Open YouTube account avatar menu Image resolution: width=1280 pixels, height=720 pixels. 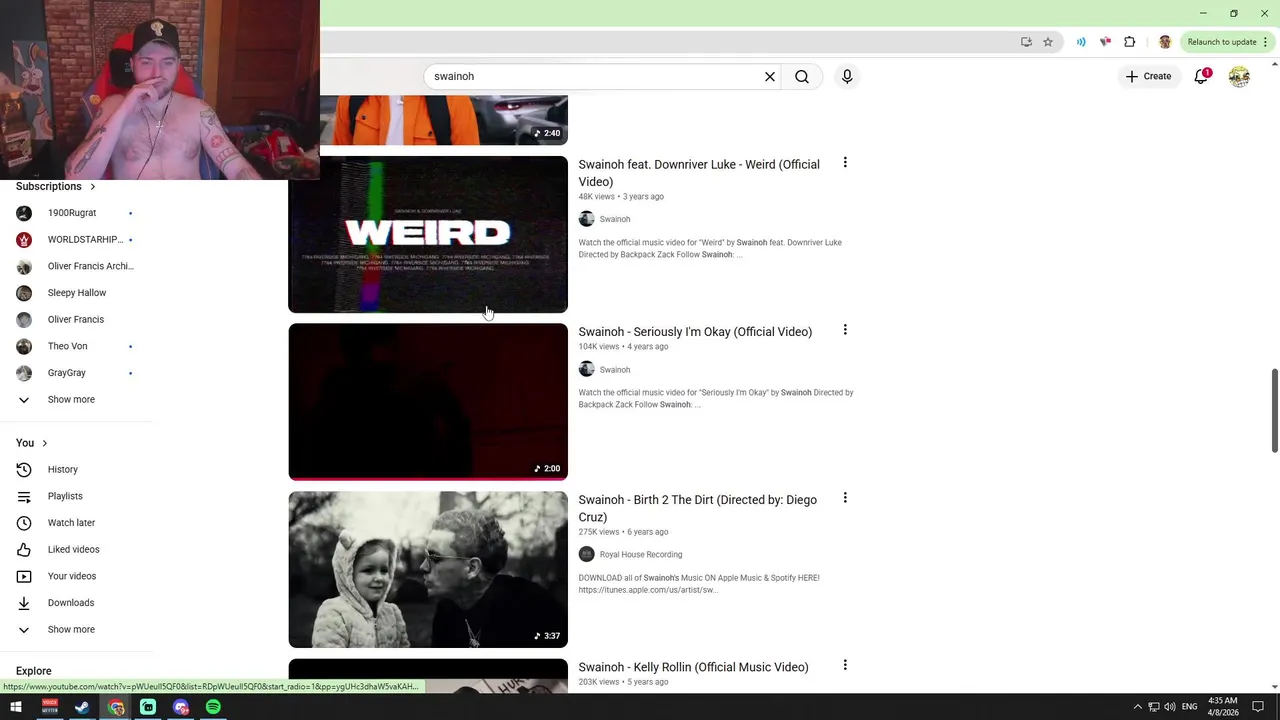1239,76
